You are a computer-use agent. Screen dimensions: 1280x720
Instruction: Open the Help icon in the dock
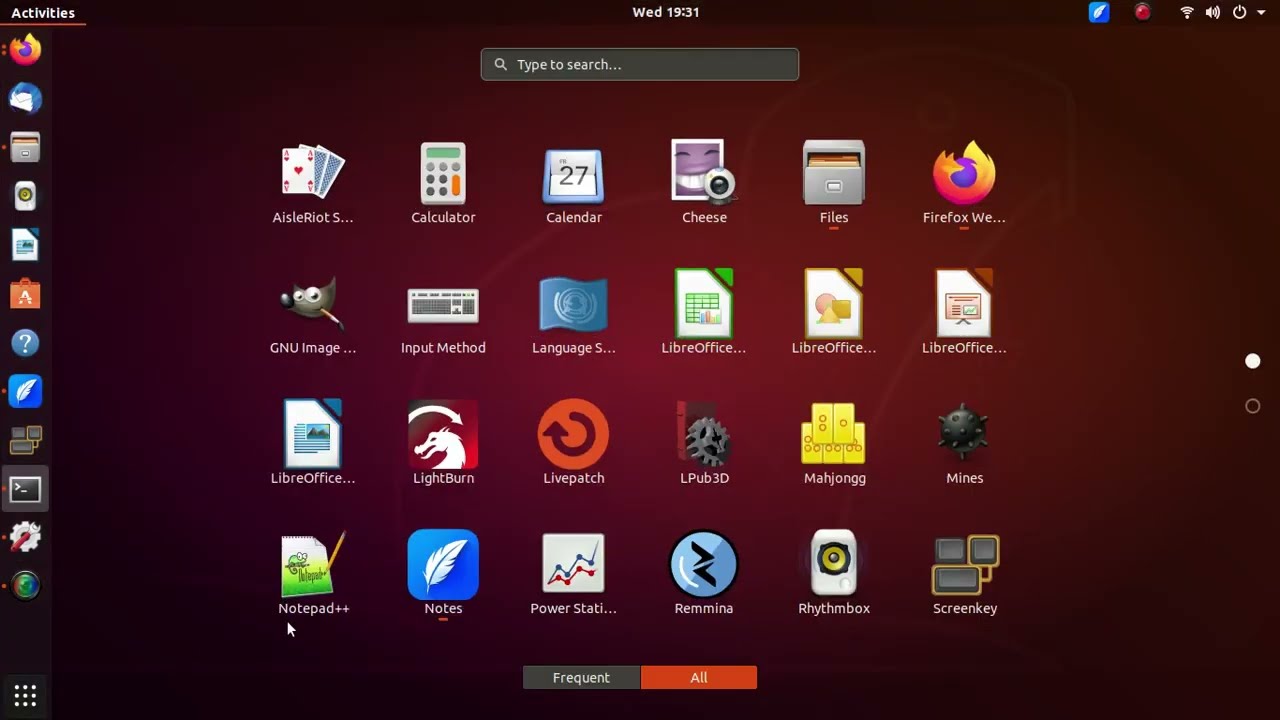(x=25, y=343)
